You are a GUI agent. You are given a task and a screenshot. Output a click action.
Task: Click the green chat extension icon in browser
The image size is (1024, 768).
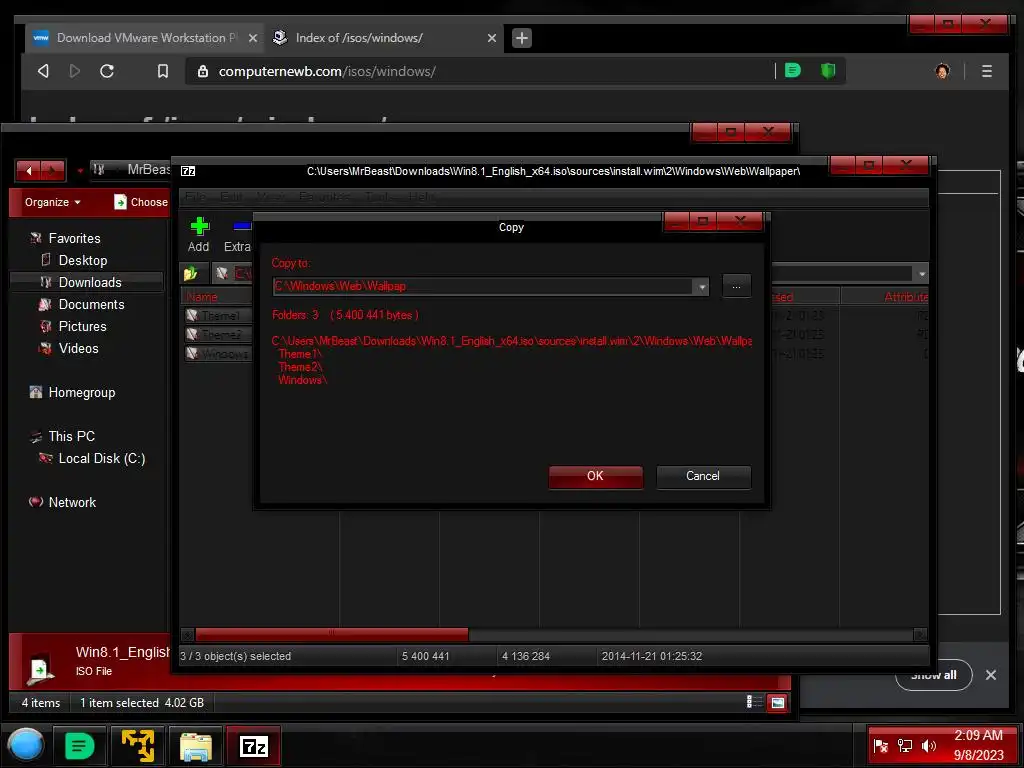793,71
